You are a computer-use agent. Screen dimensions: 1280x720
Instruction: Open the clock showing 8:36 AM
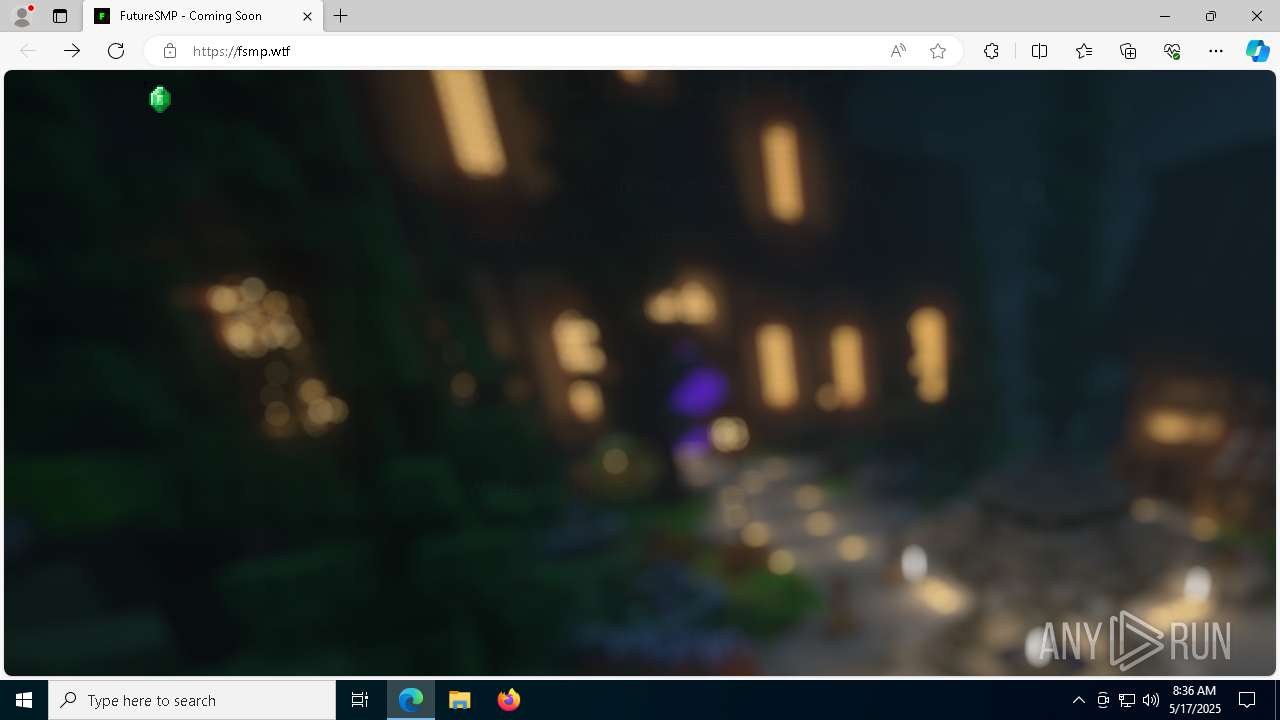[x=1195, y=700]
